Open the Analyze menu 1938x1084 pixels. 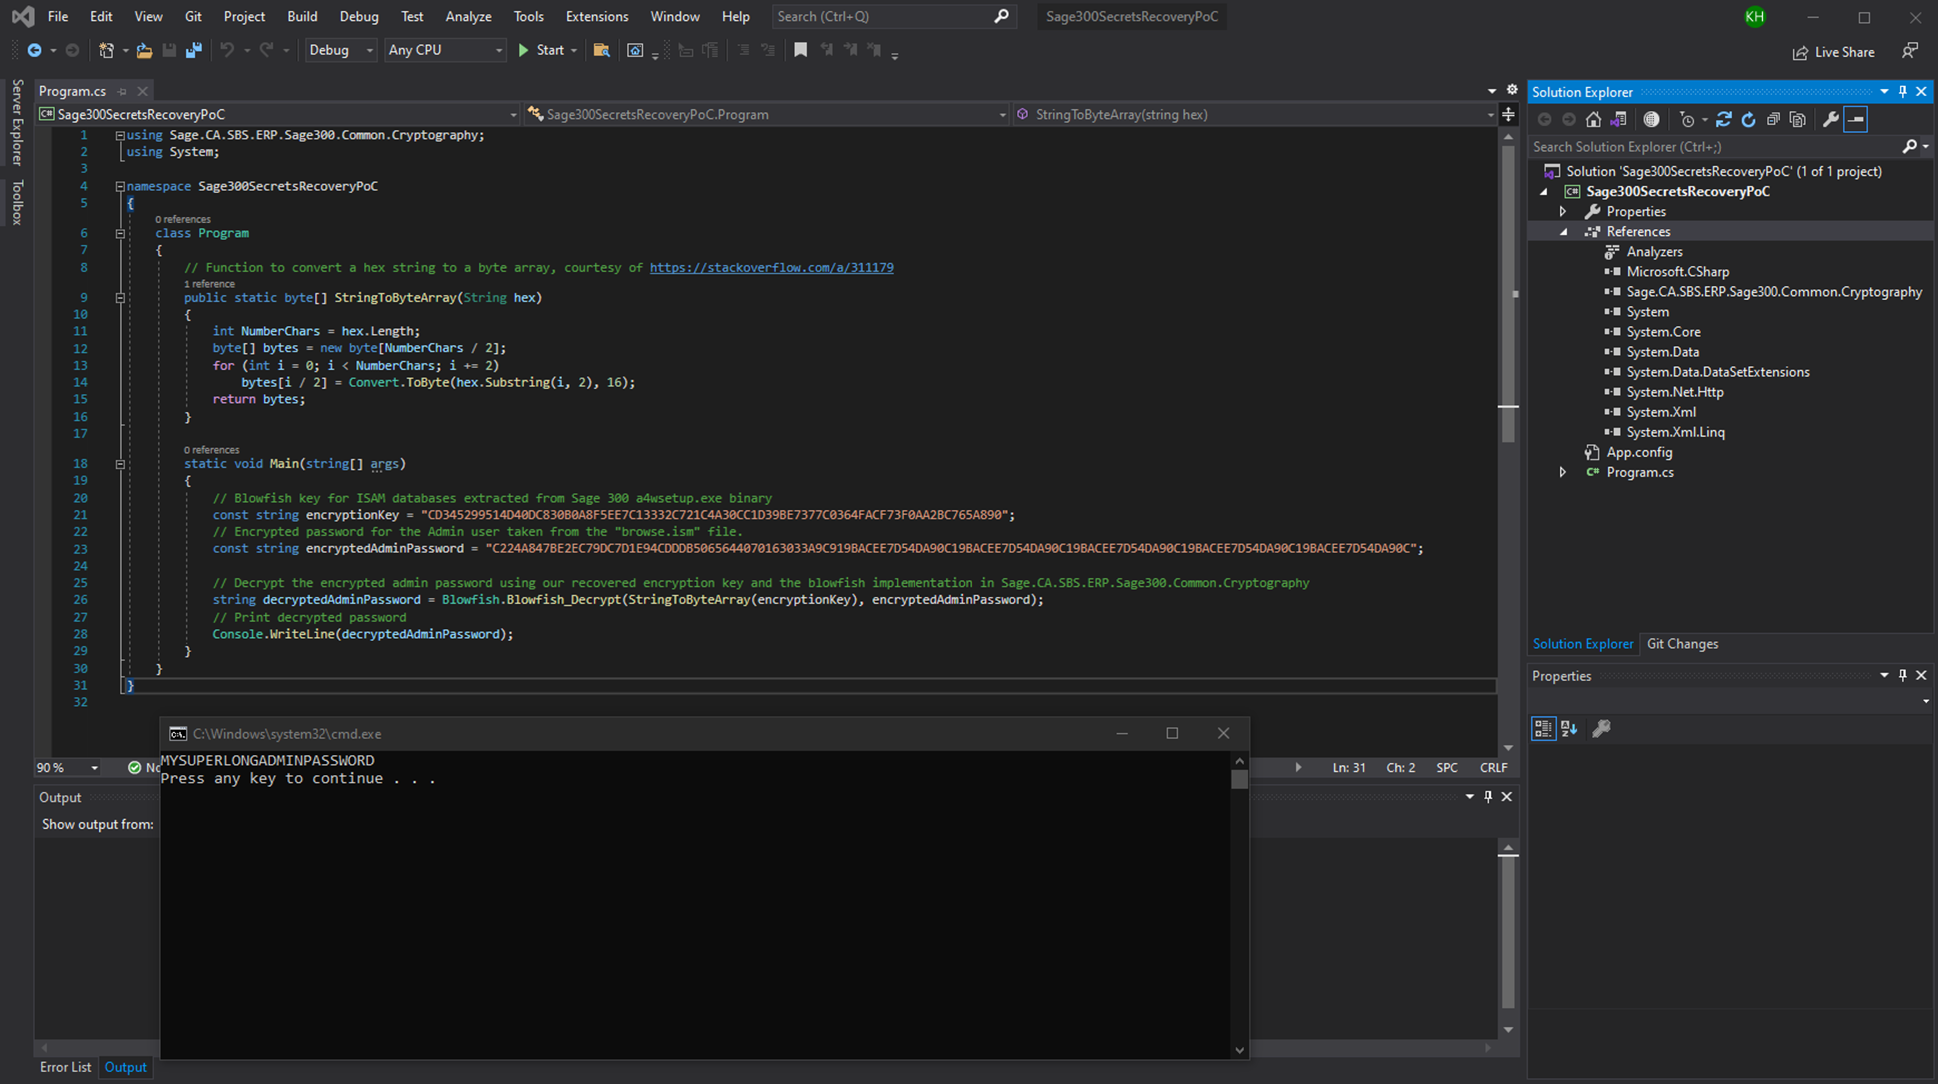(468, 16)
